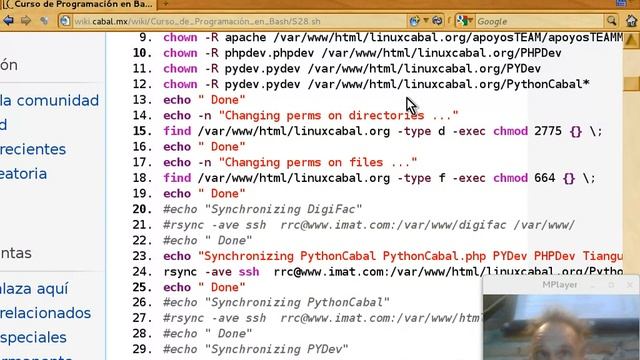Click the reload icon in address bar

point(437,20)
